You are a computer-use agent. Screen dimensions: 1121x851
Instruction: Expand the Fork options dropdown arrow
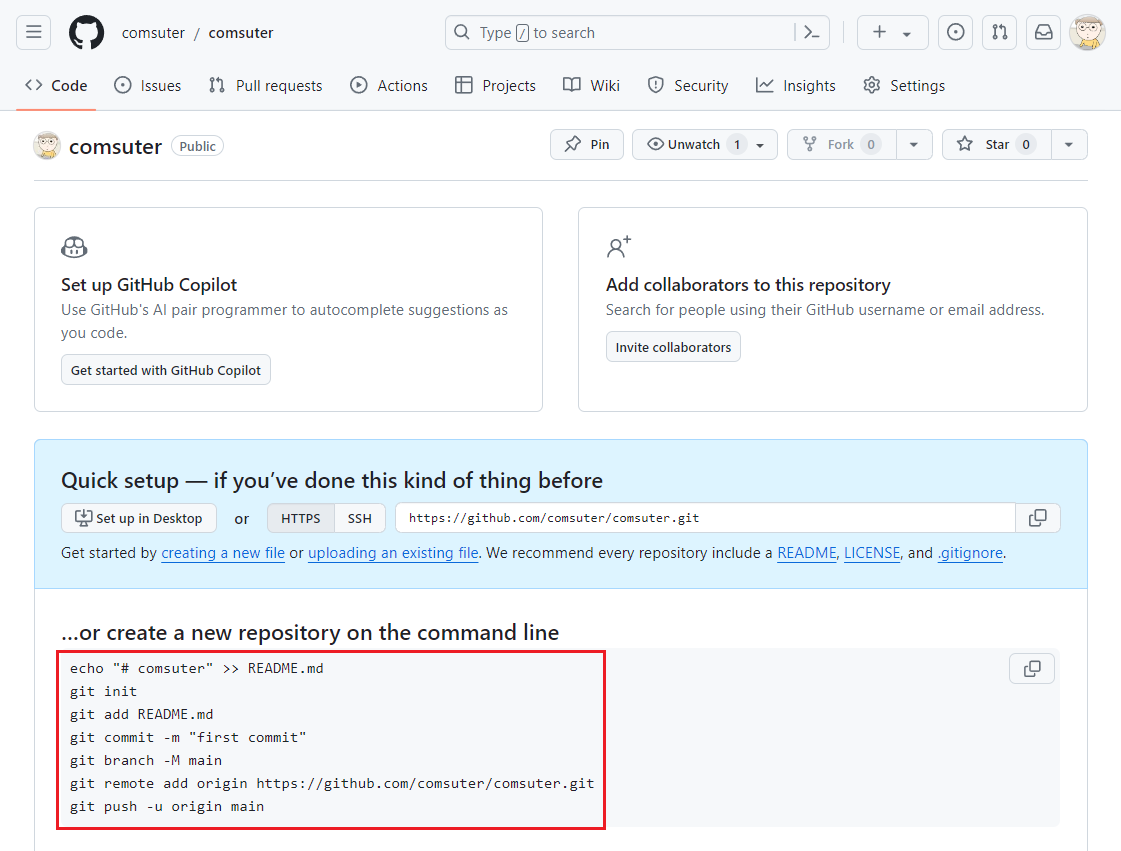point(914,144)
